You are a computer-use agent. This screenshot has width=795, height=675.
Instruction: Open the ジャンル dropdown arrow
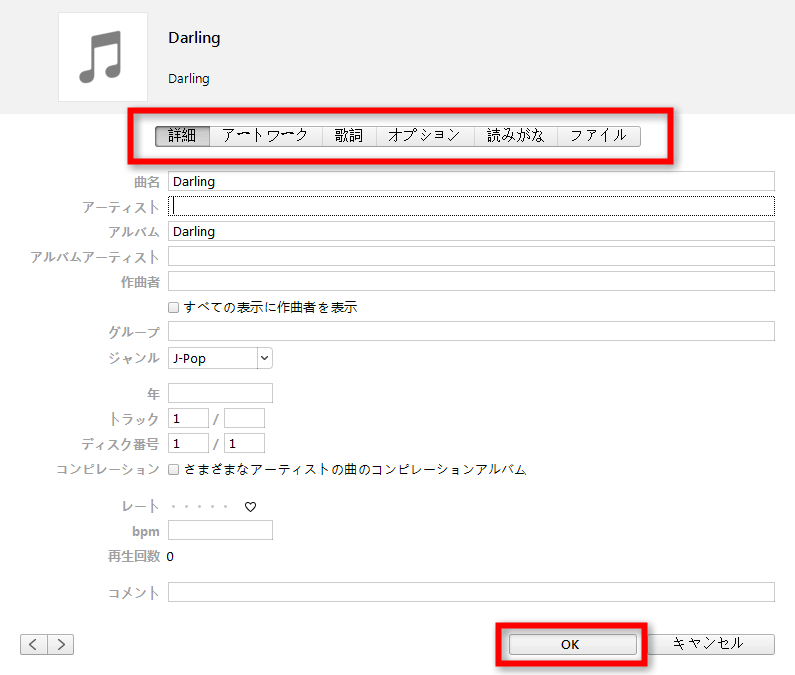click(x=265, y=358)
